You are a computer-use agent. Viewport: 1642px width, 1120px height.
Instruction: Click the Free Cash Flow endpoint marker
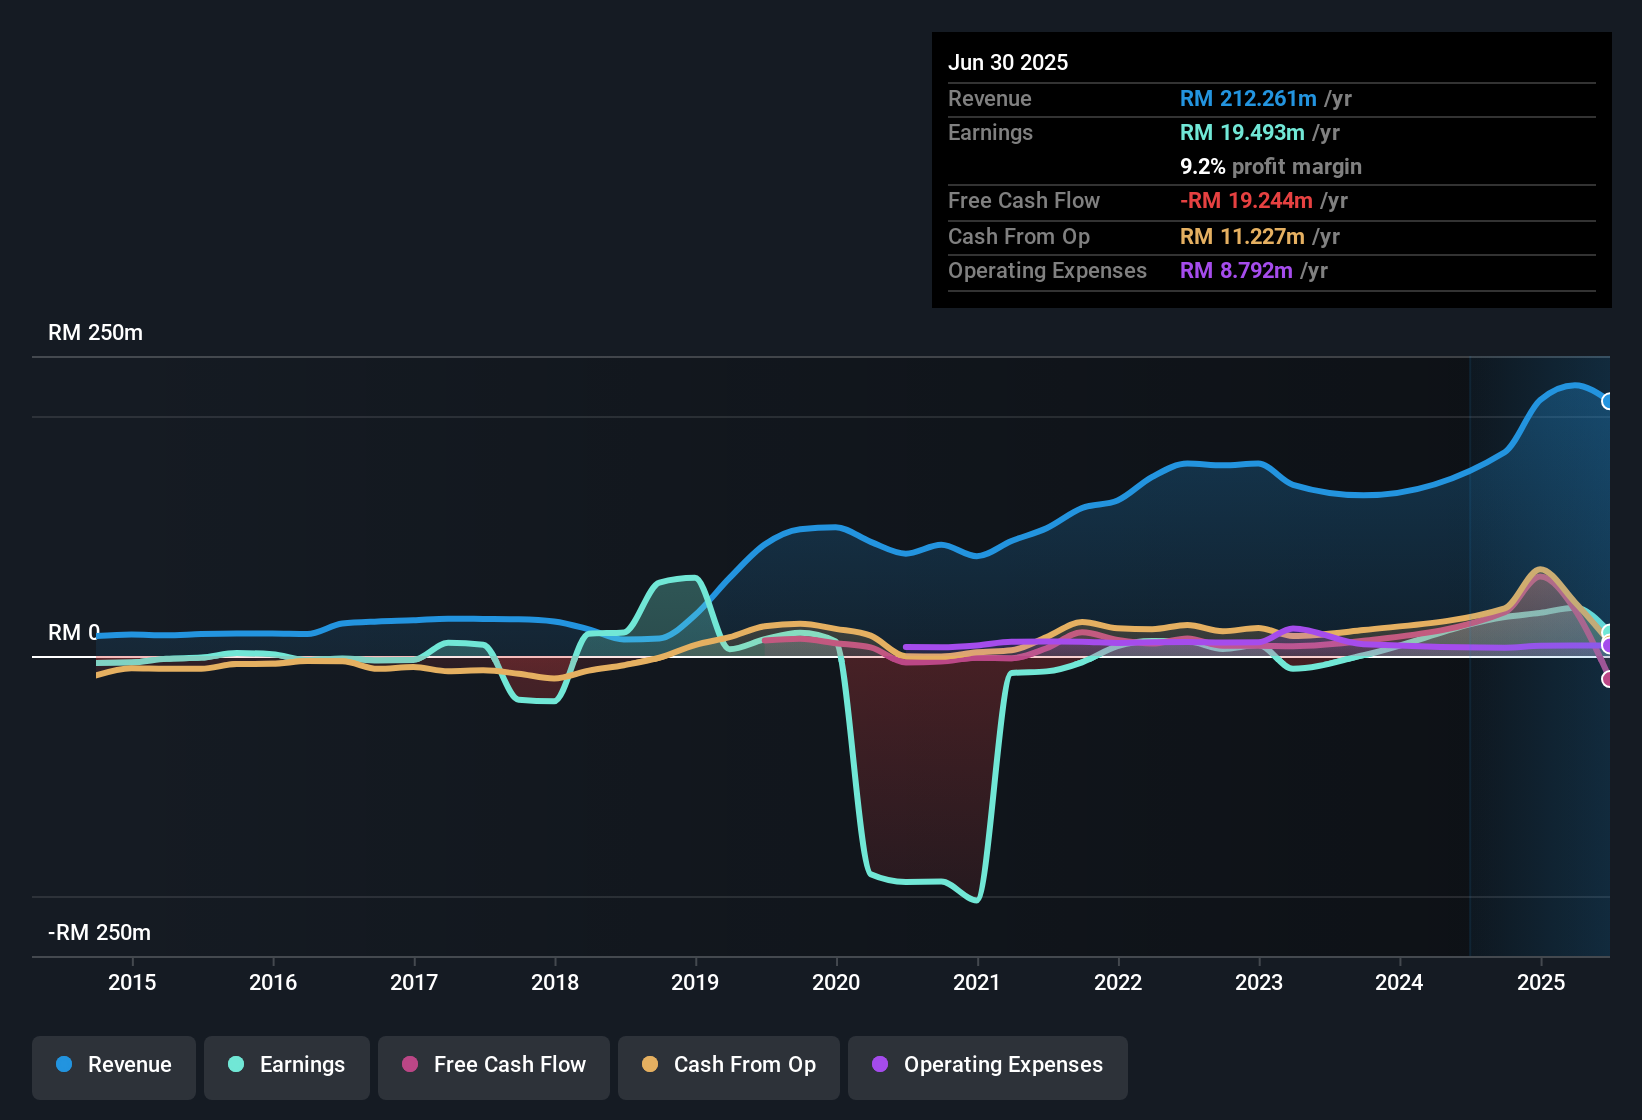pos(1607,680)
